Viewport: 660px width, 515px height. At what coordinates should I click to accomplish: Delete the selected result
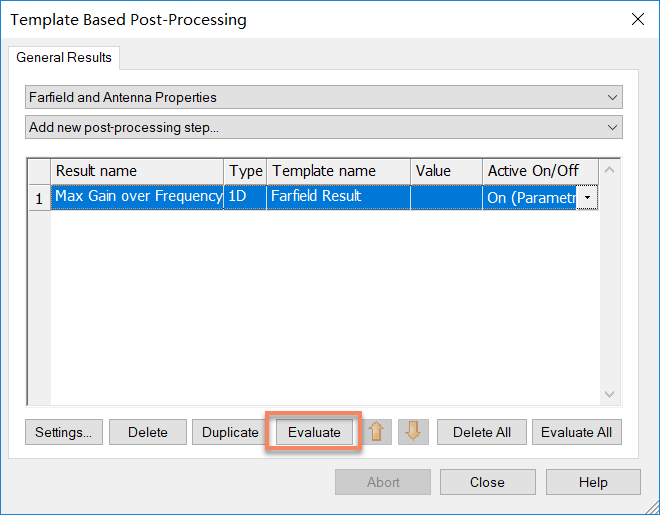[148, 432]
